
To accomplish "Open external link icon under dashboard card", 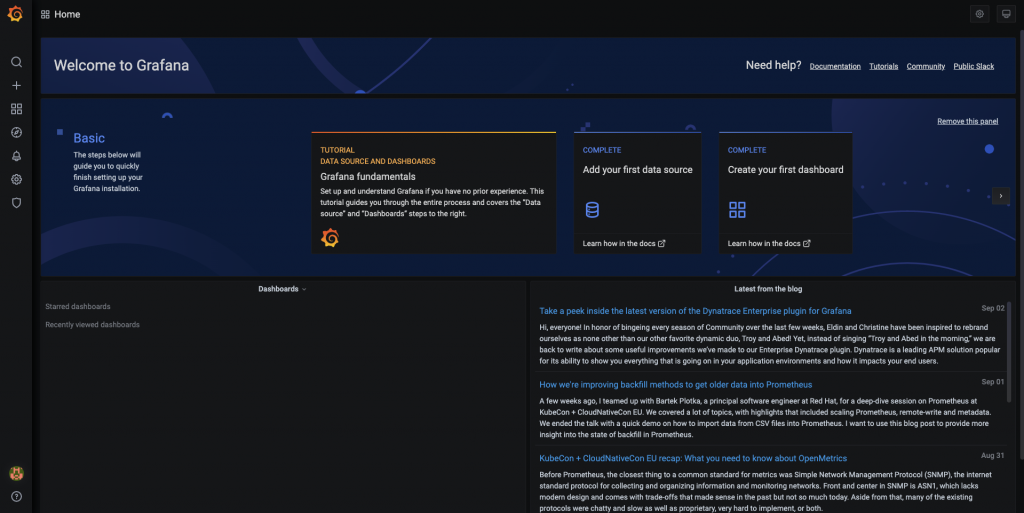I will click(807, 243).
